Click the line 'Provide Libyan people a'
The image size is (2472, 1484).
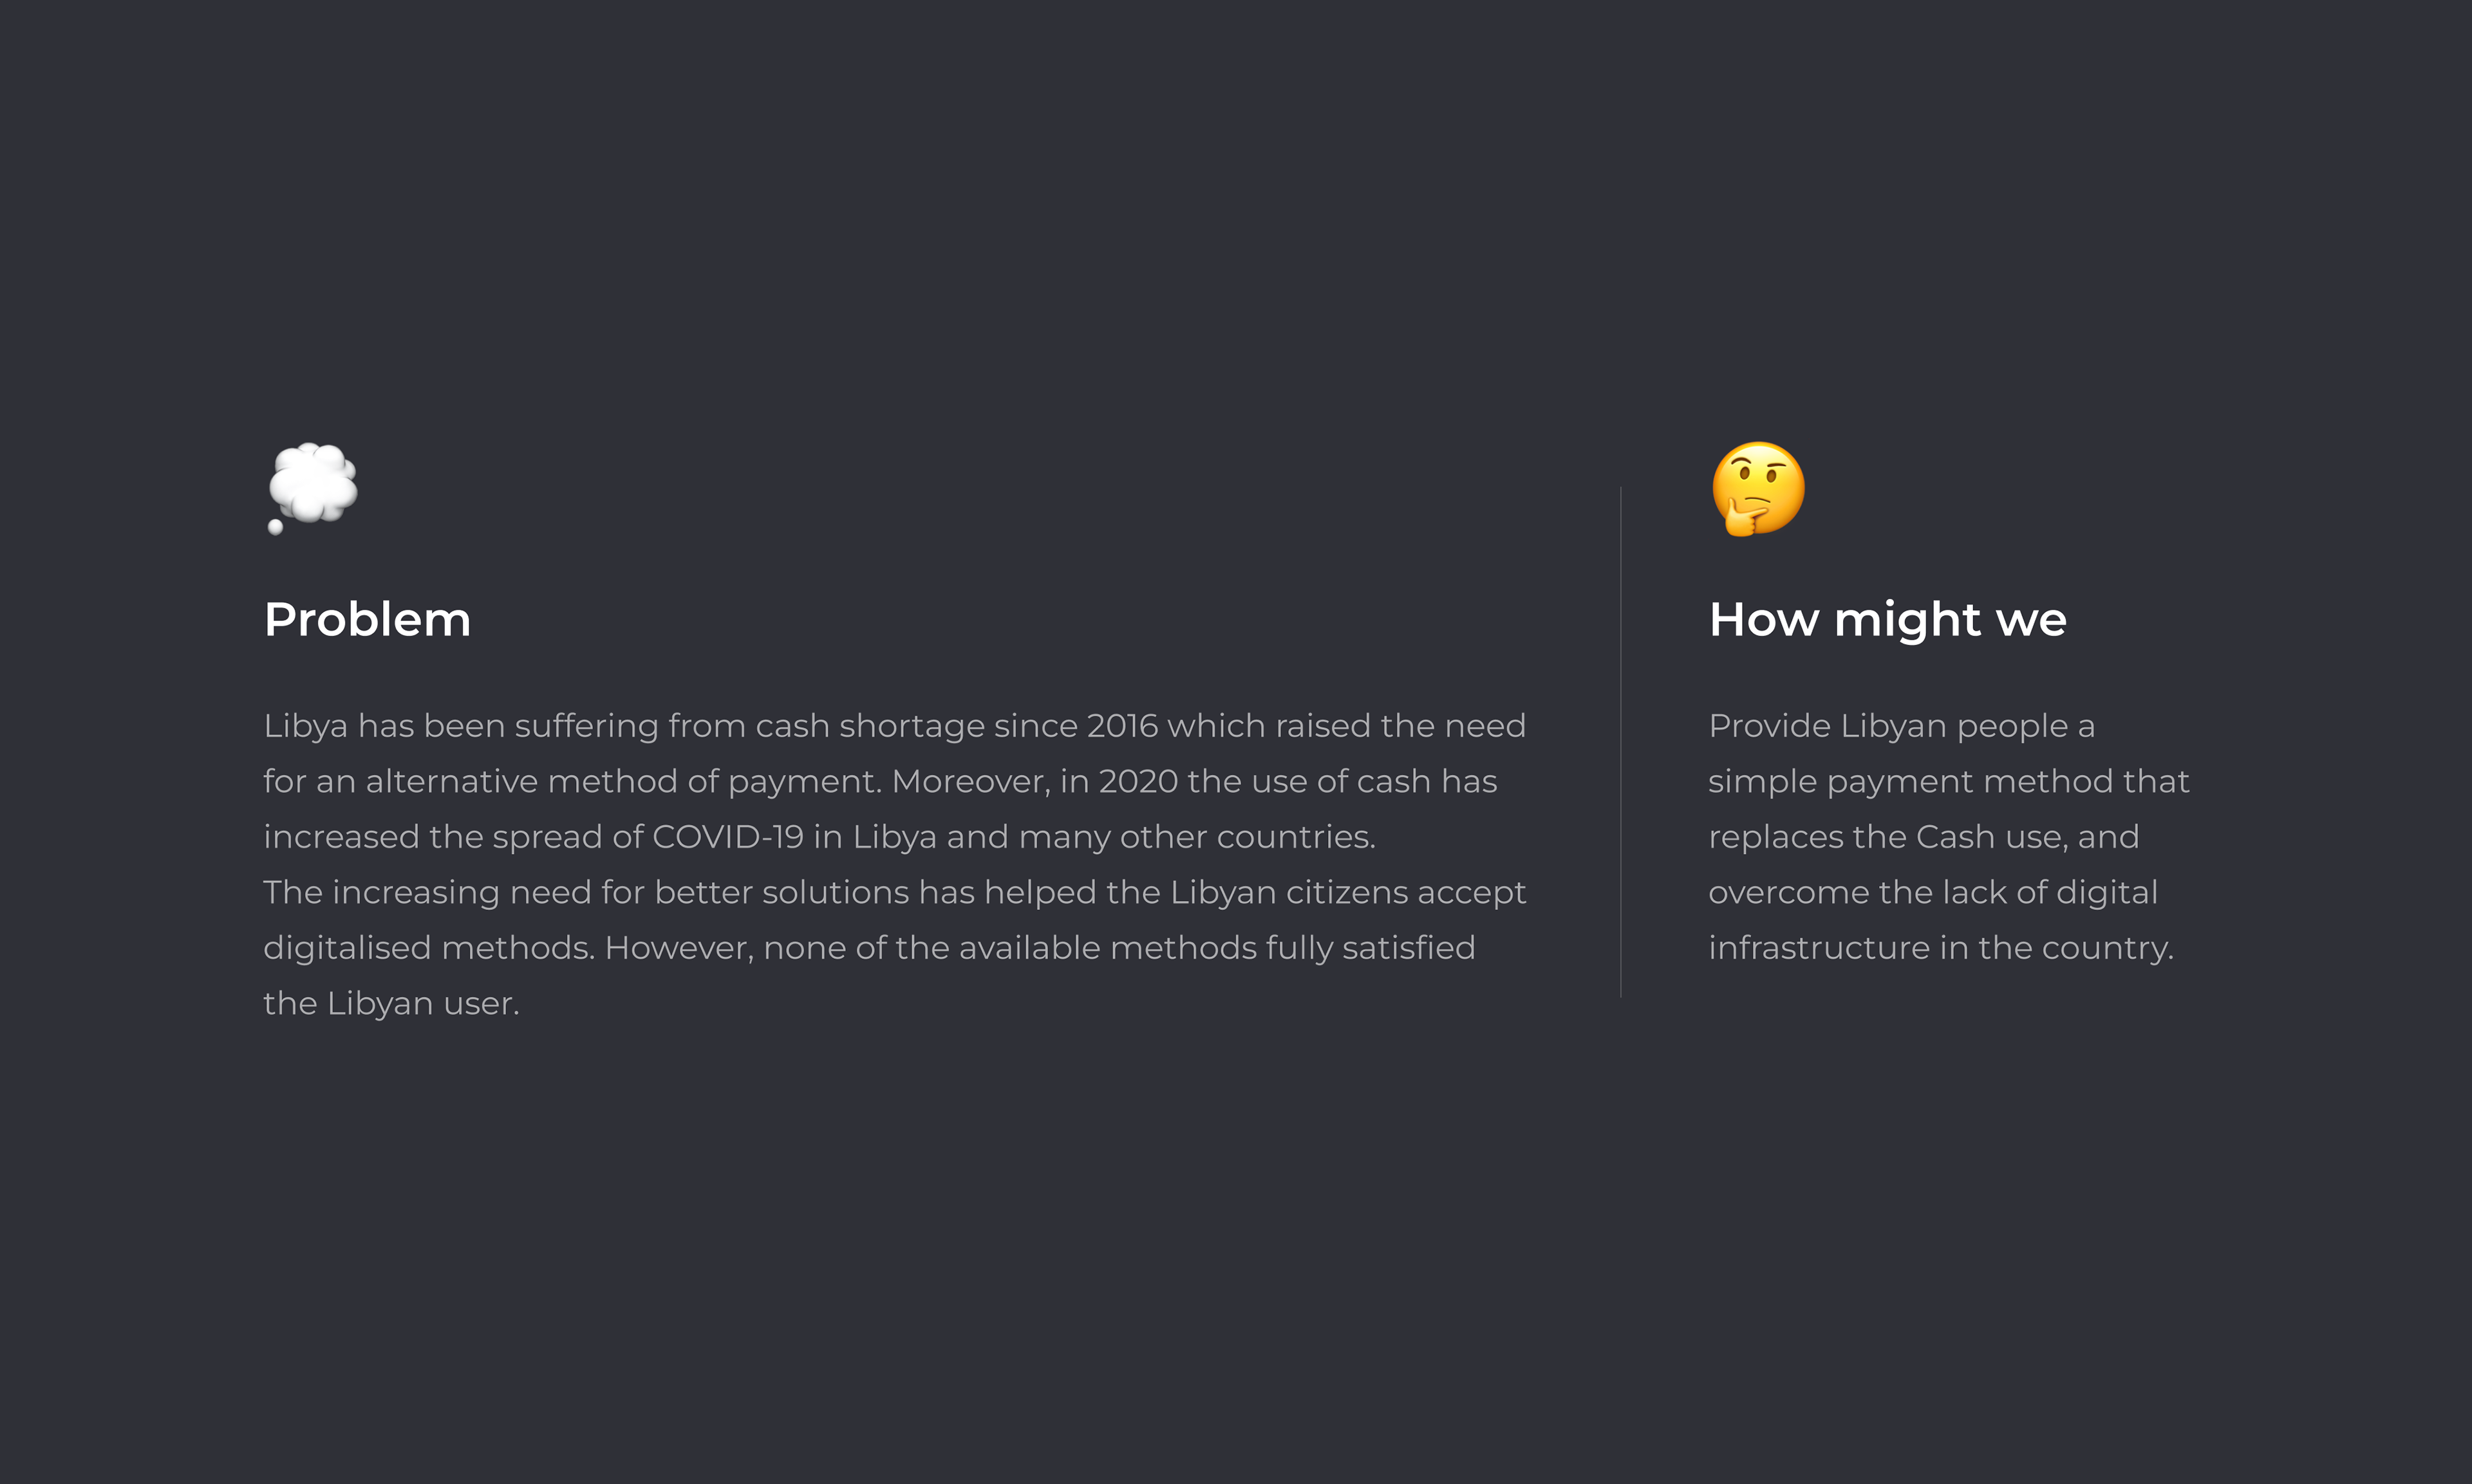click(1901, 726)
